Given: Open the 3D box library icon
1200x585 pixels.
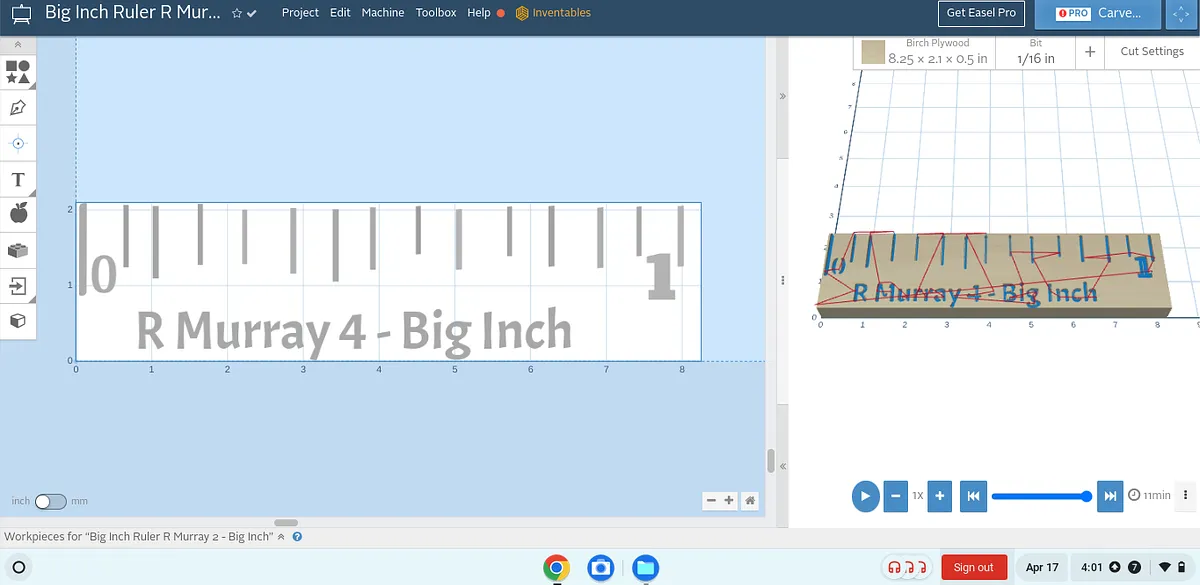Looking at the screenshot, I should click(x=18, y=321).
